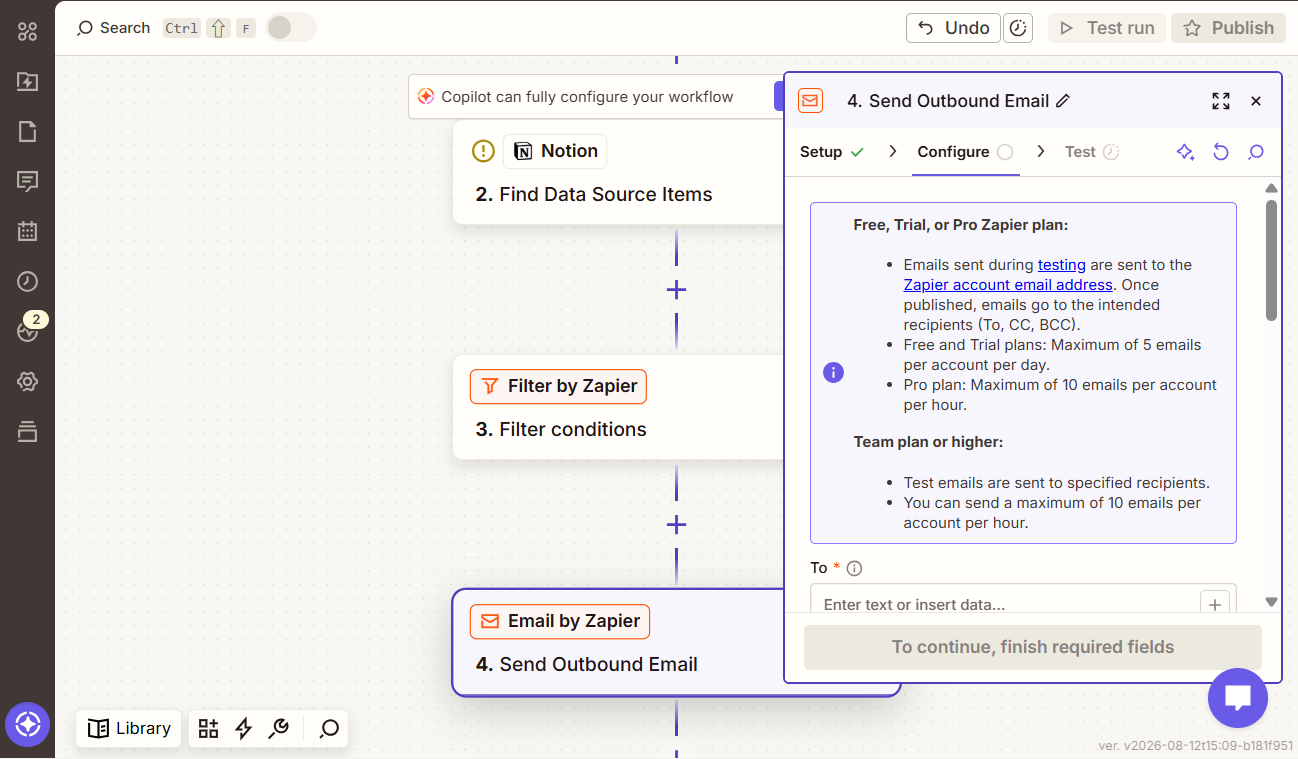Expand the step panel to full screen
Image resolution: width=1298 pixels, height=759 pixels.
pyautogui.click(x=1221, y=101)
